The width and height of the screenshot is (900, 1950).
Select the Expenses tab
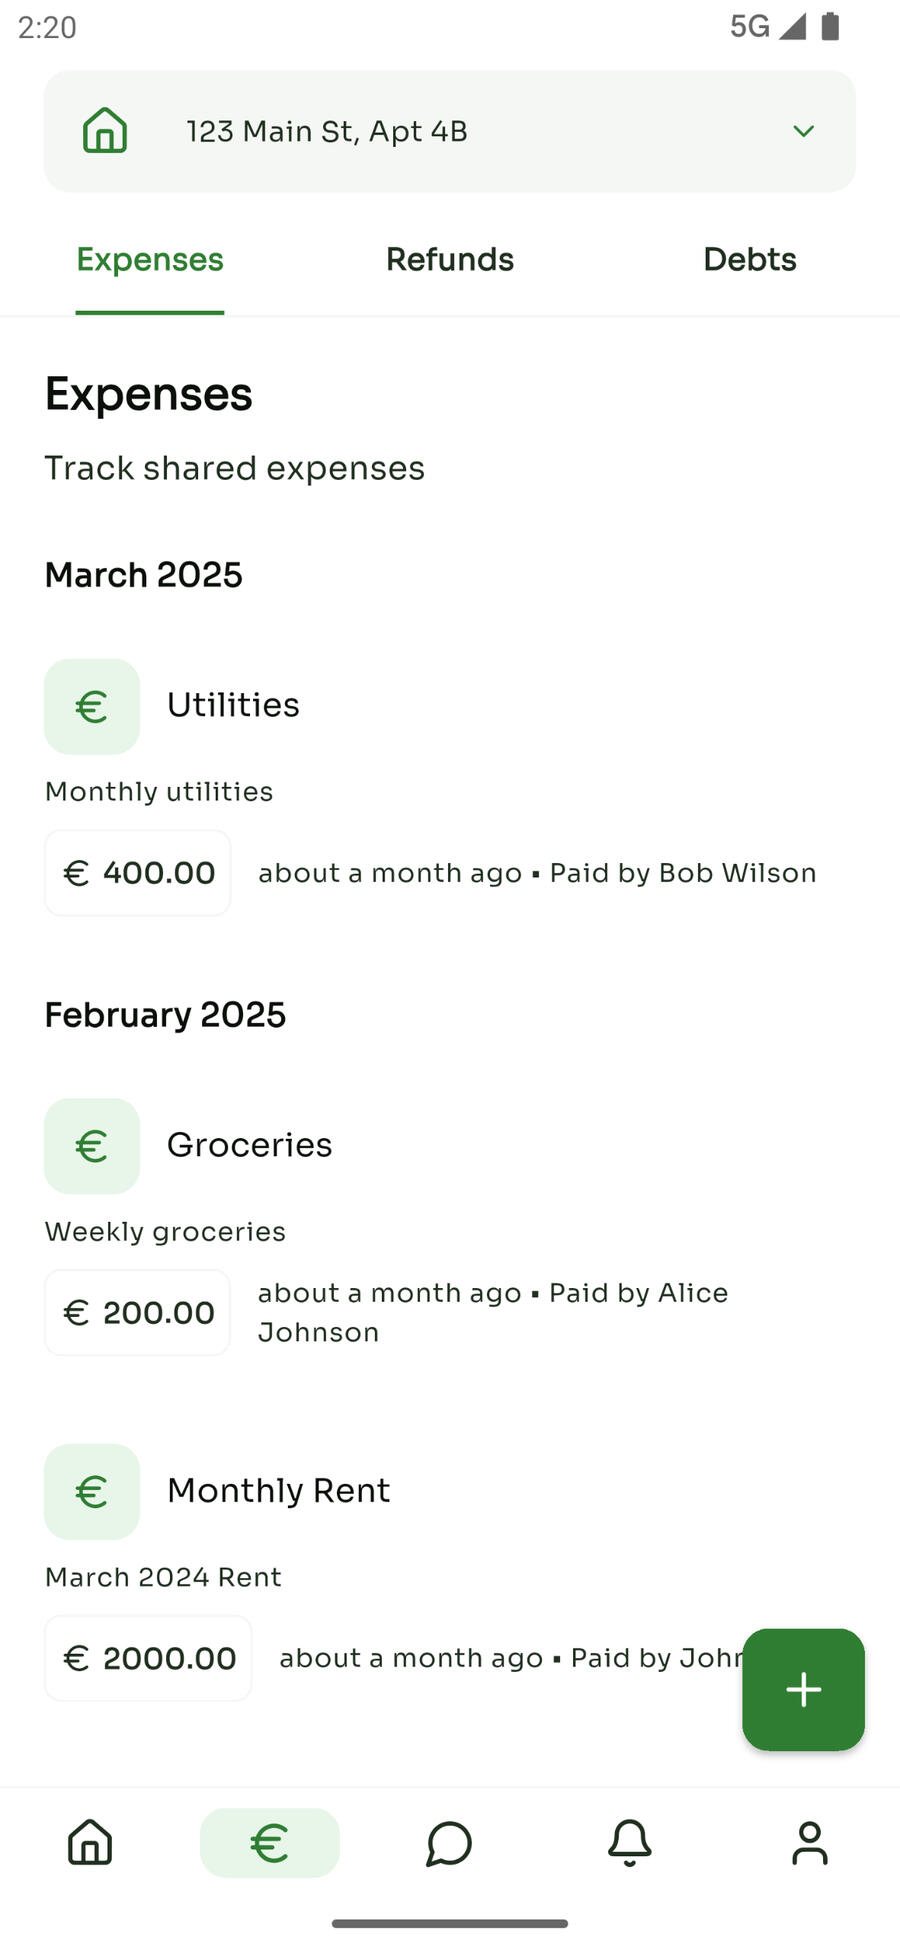point(150,260)
